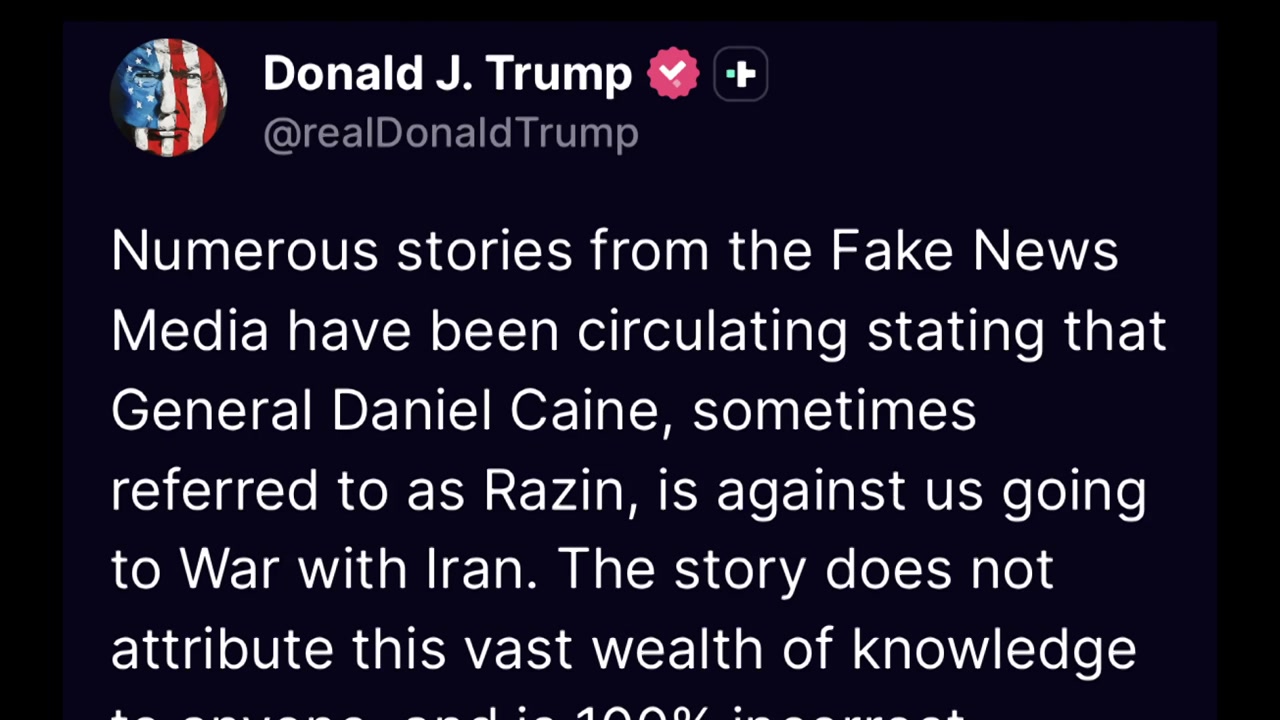This screenshot has height=720, width=1280.
Task: Click the word "sometimes" in the post
Action: (834, 410)
